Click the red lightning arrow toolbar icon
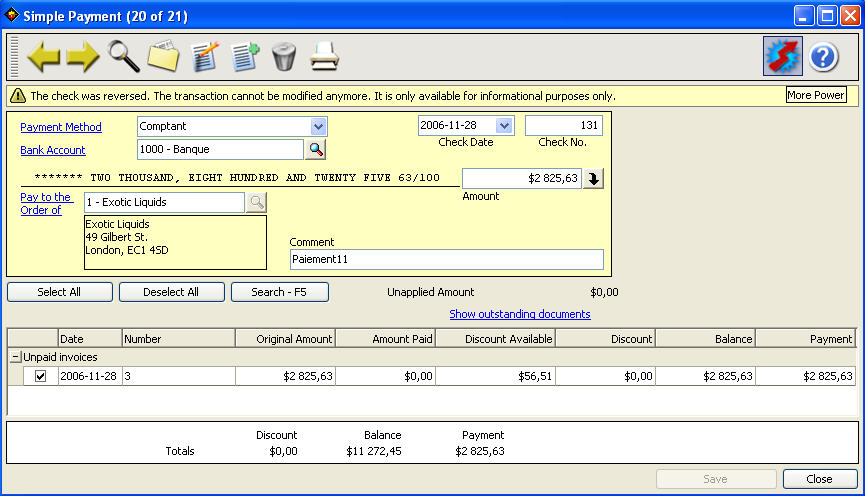Viewport: 865px width, 496px height. (783, 56)
